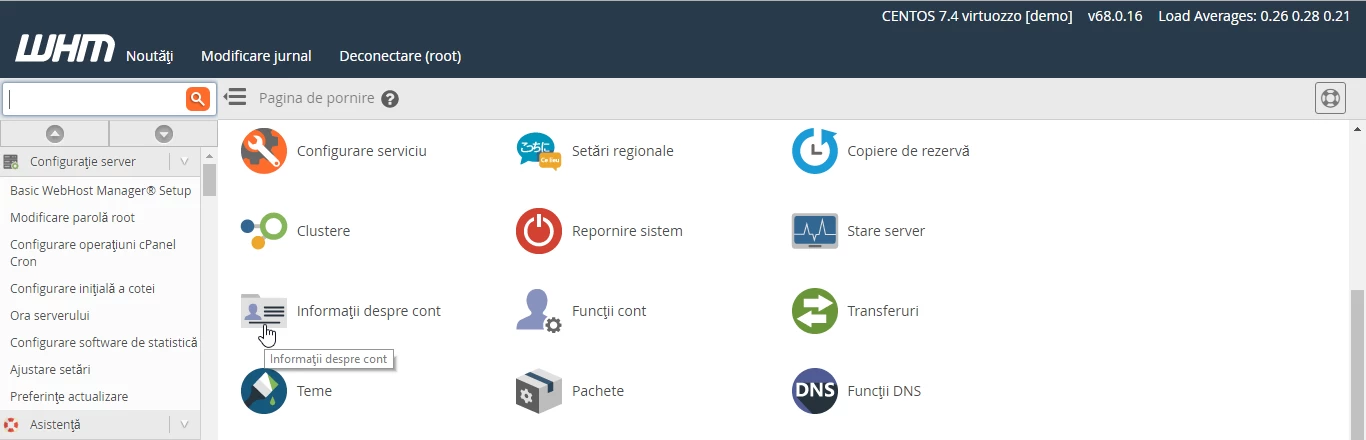Viewport: 1366px width, 440px height.
Task: Click the Clustere circles icon
Action: pyautogui.click(x=264, y=231)
